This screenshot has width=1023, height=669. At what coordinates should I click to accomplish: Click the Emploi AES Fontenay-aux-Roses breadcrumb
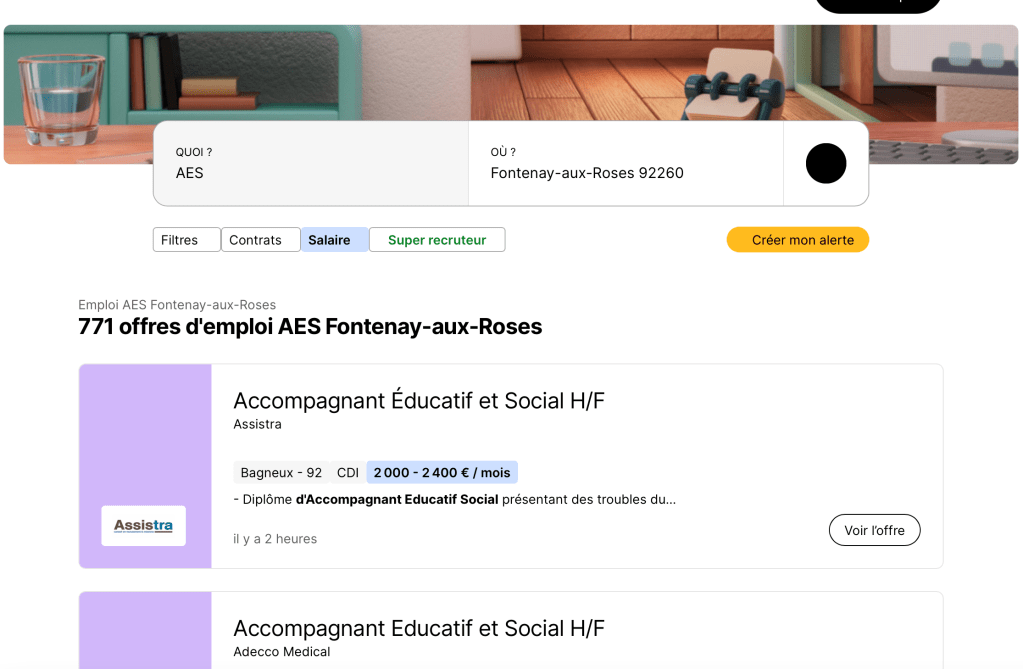pos(177,305)
